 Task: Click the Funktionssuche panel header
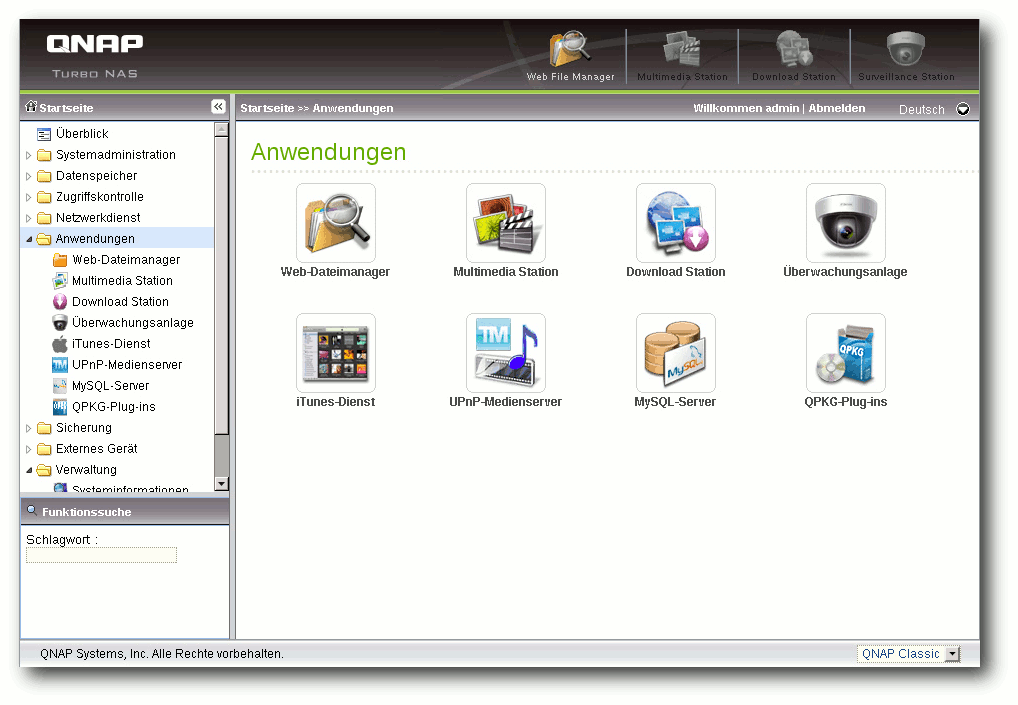[x=125, y=512]
